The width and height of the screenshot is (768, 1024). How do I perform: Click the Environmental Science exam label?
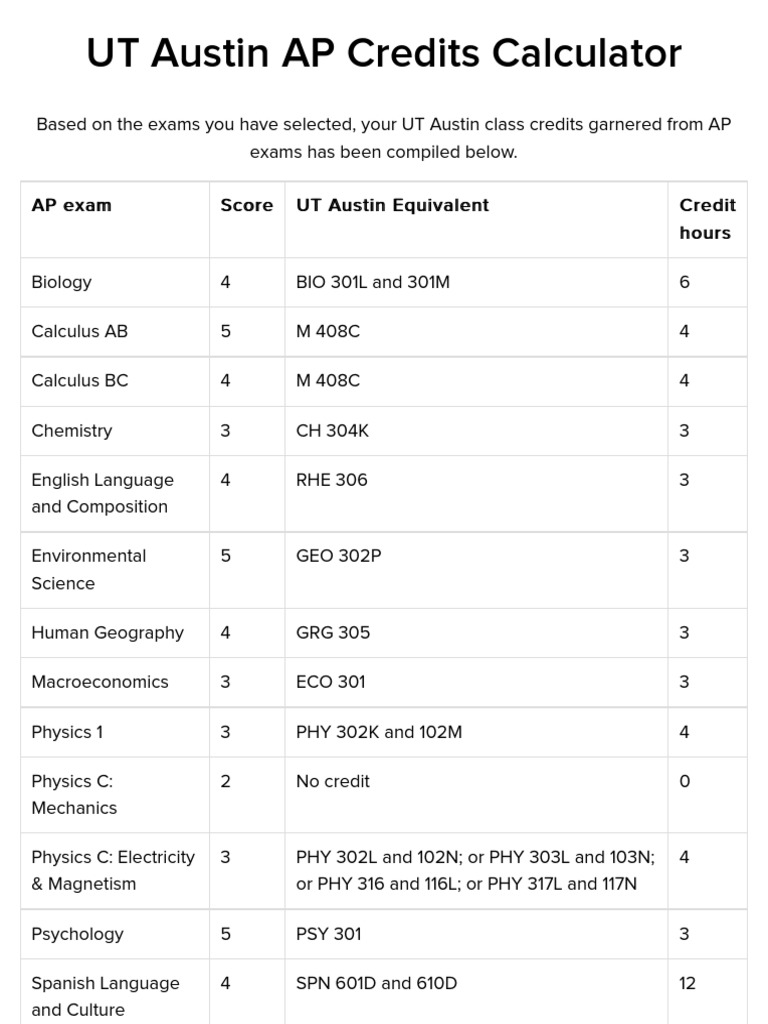click(x=88, y=569)
